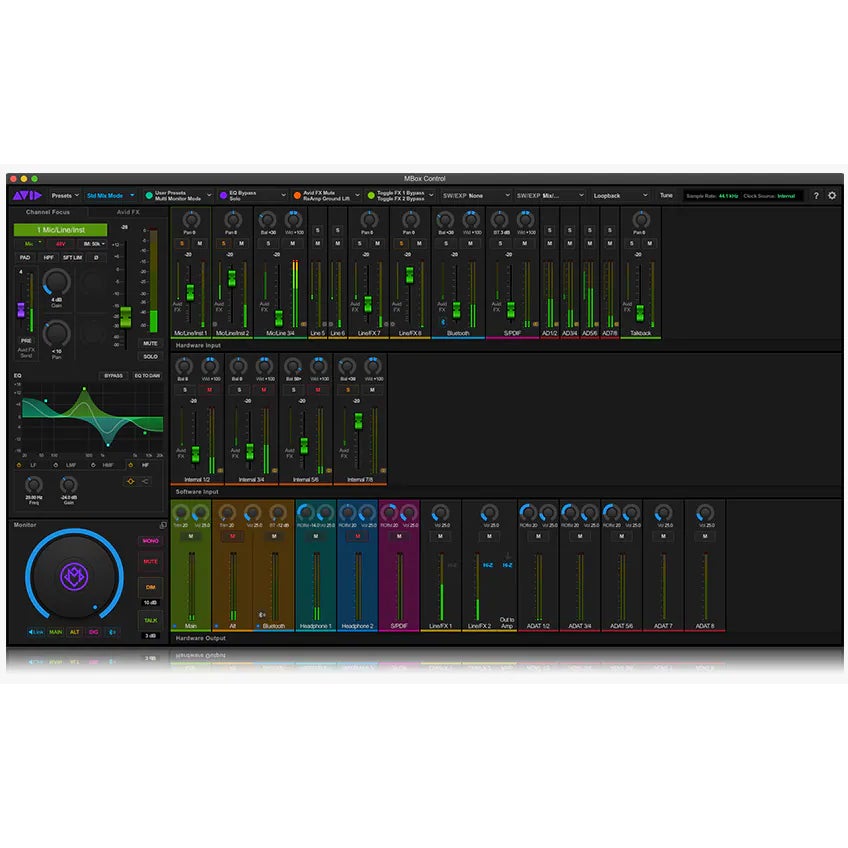Viewport: 848px width, 848px height.
Task: Open the SW/EXP Mix dropdown
Action: 549,196
